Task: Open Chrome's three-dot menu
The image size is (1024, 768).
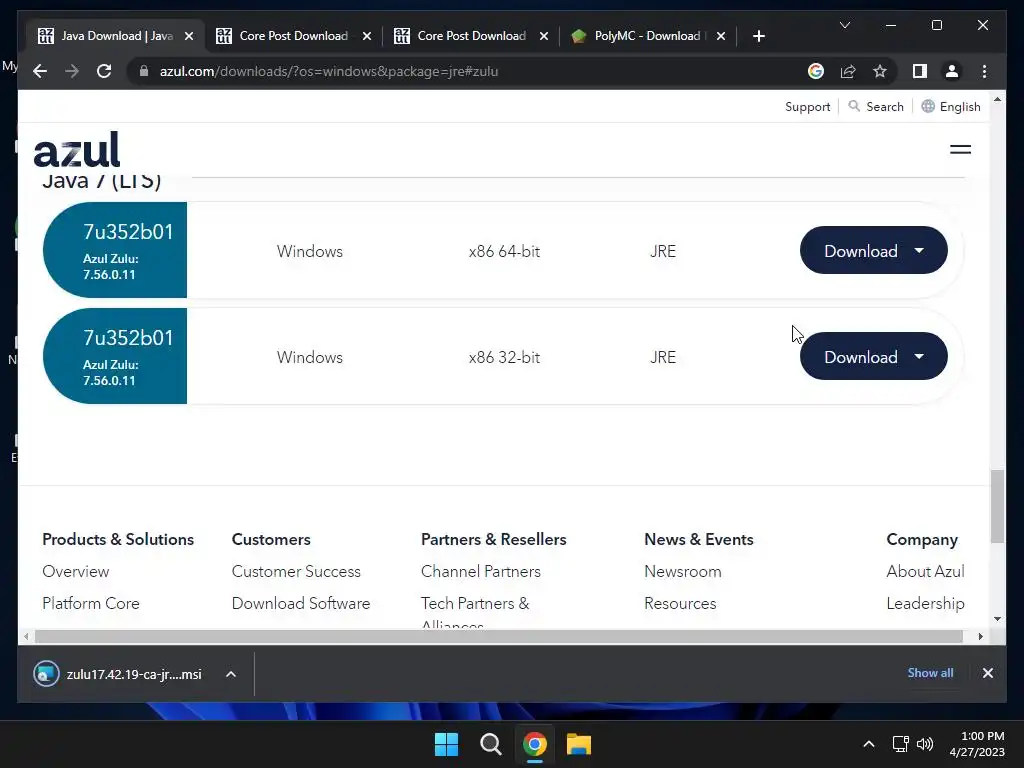Action: [984, 71]
